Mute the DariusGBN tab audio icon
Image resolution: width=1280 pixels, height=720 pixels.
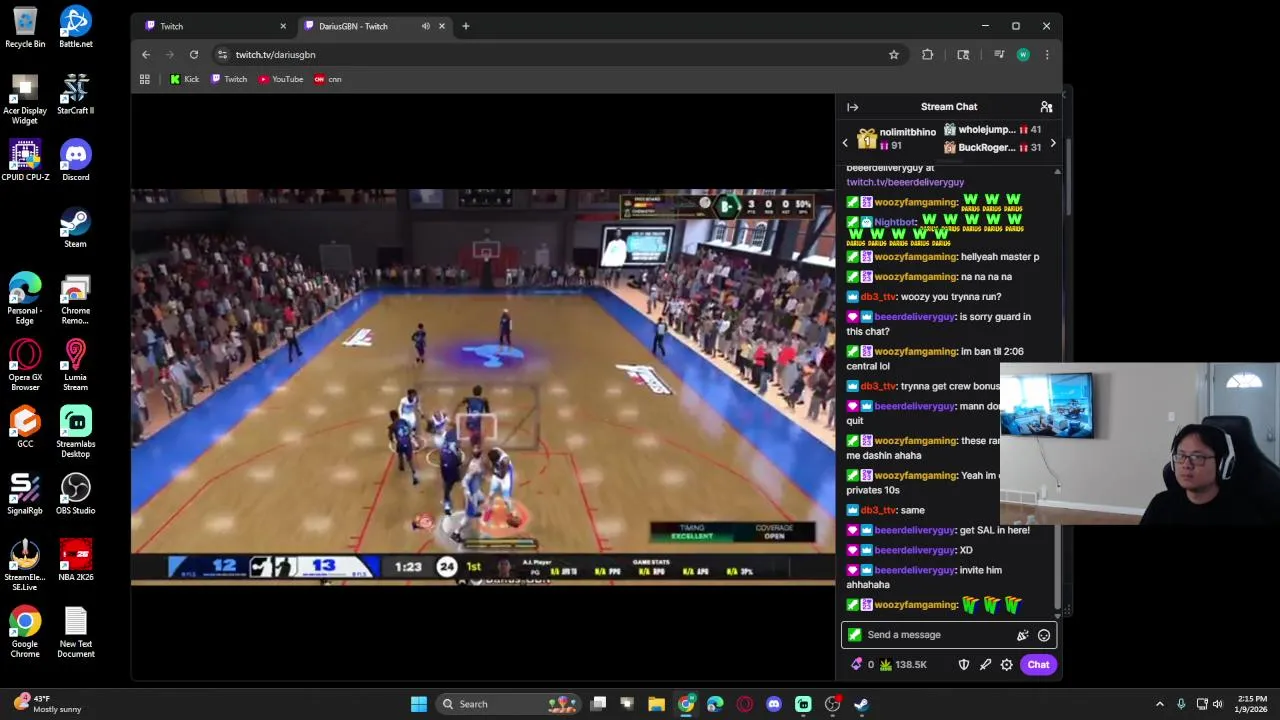tap(426, 26)
